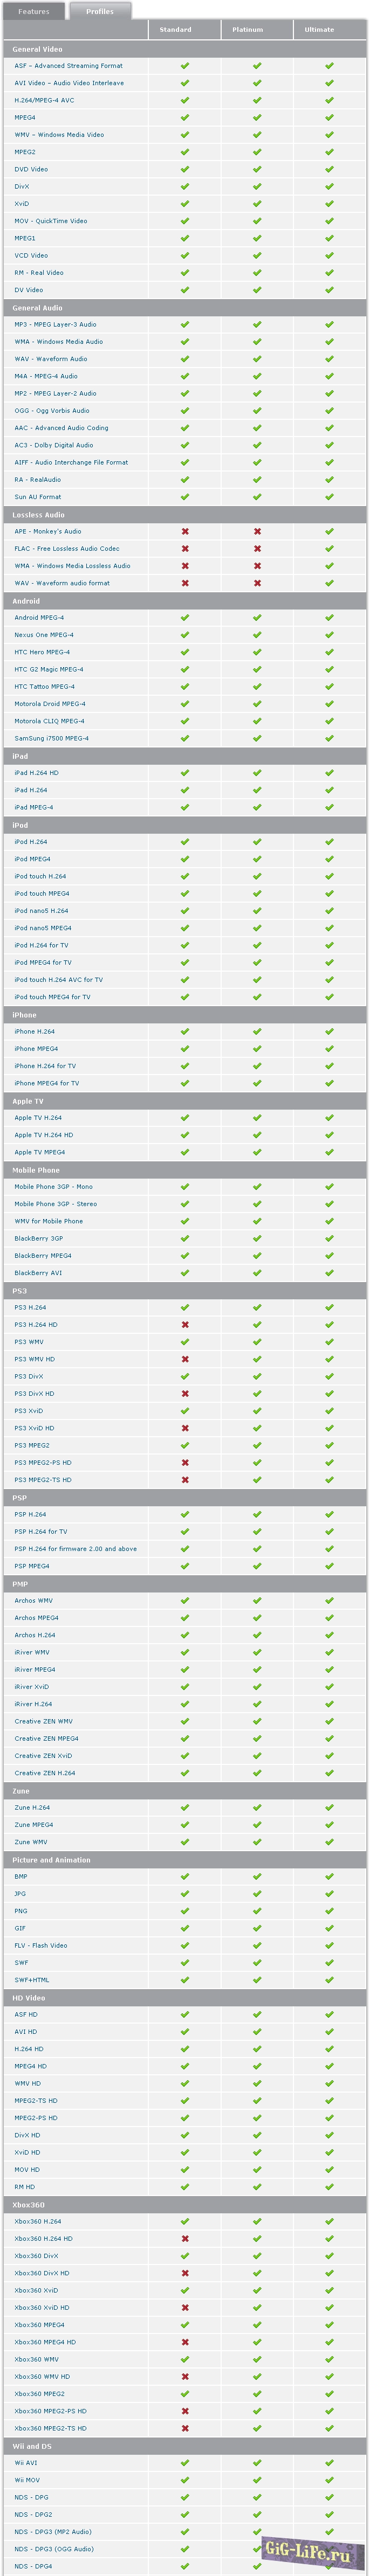The image size is (370, 2576).
Task: Switch to the Features tab
Action: [x=33, y=12]
